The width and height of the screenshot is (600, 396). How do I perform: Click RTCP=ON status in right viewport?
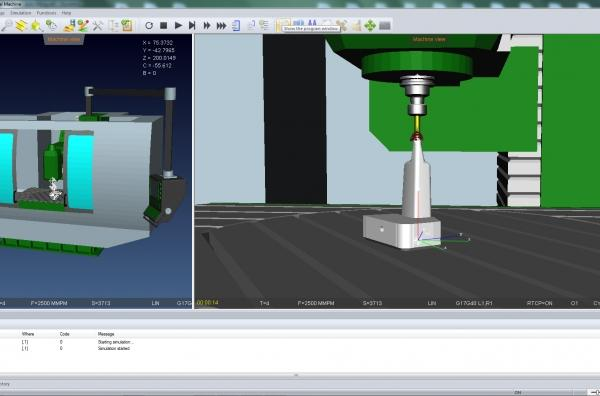click(539, 303)
